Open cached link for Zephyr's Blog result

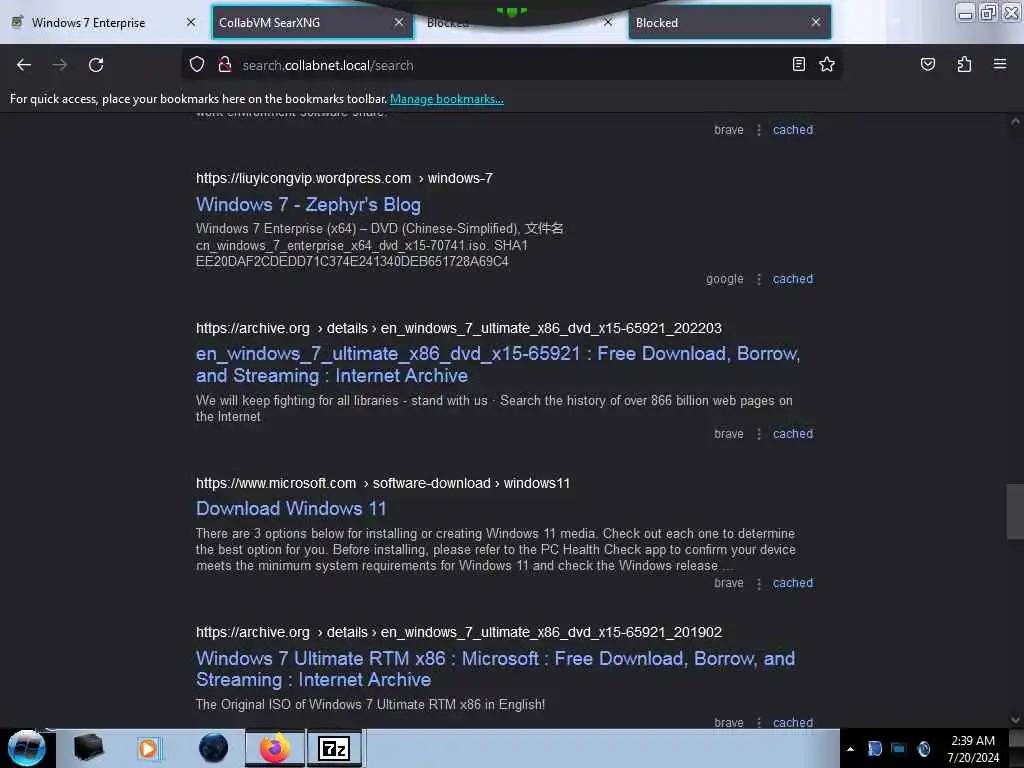[793, 279]
